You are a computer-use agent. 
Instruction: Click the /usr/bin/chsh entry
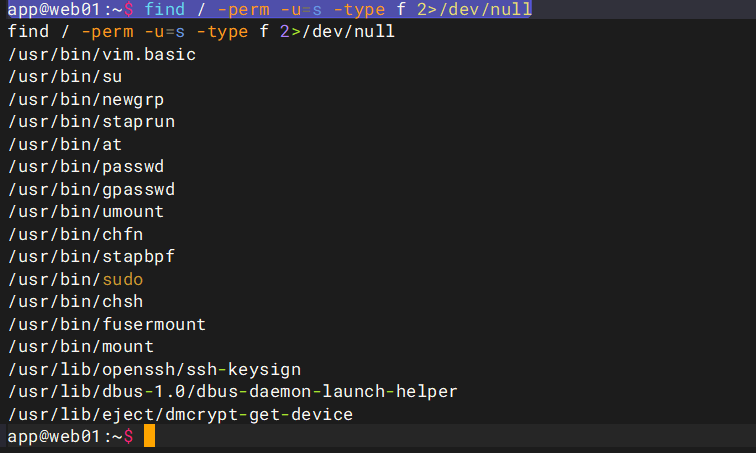75,301
